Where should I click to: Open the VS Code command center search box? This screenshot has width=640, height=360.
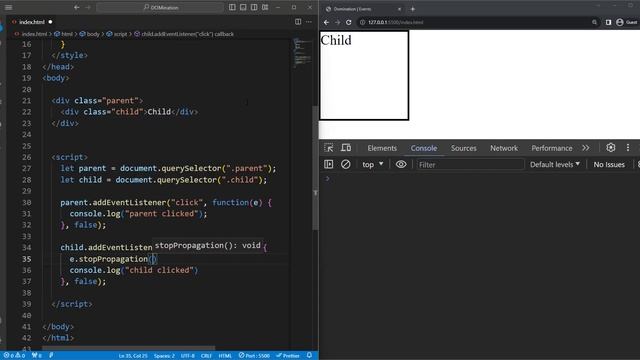click(x=160, y=7)
